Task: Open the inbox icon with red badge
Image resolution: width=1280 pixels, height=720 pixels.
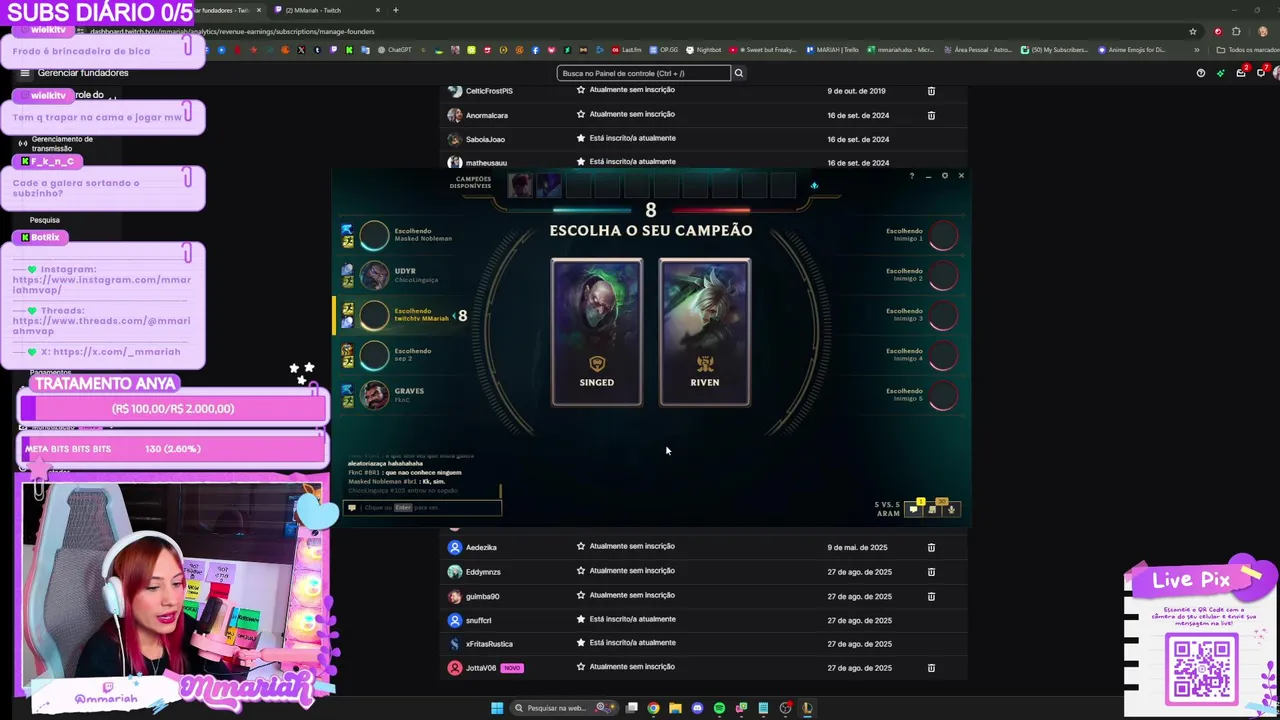Action: tap(1241, 73)
